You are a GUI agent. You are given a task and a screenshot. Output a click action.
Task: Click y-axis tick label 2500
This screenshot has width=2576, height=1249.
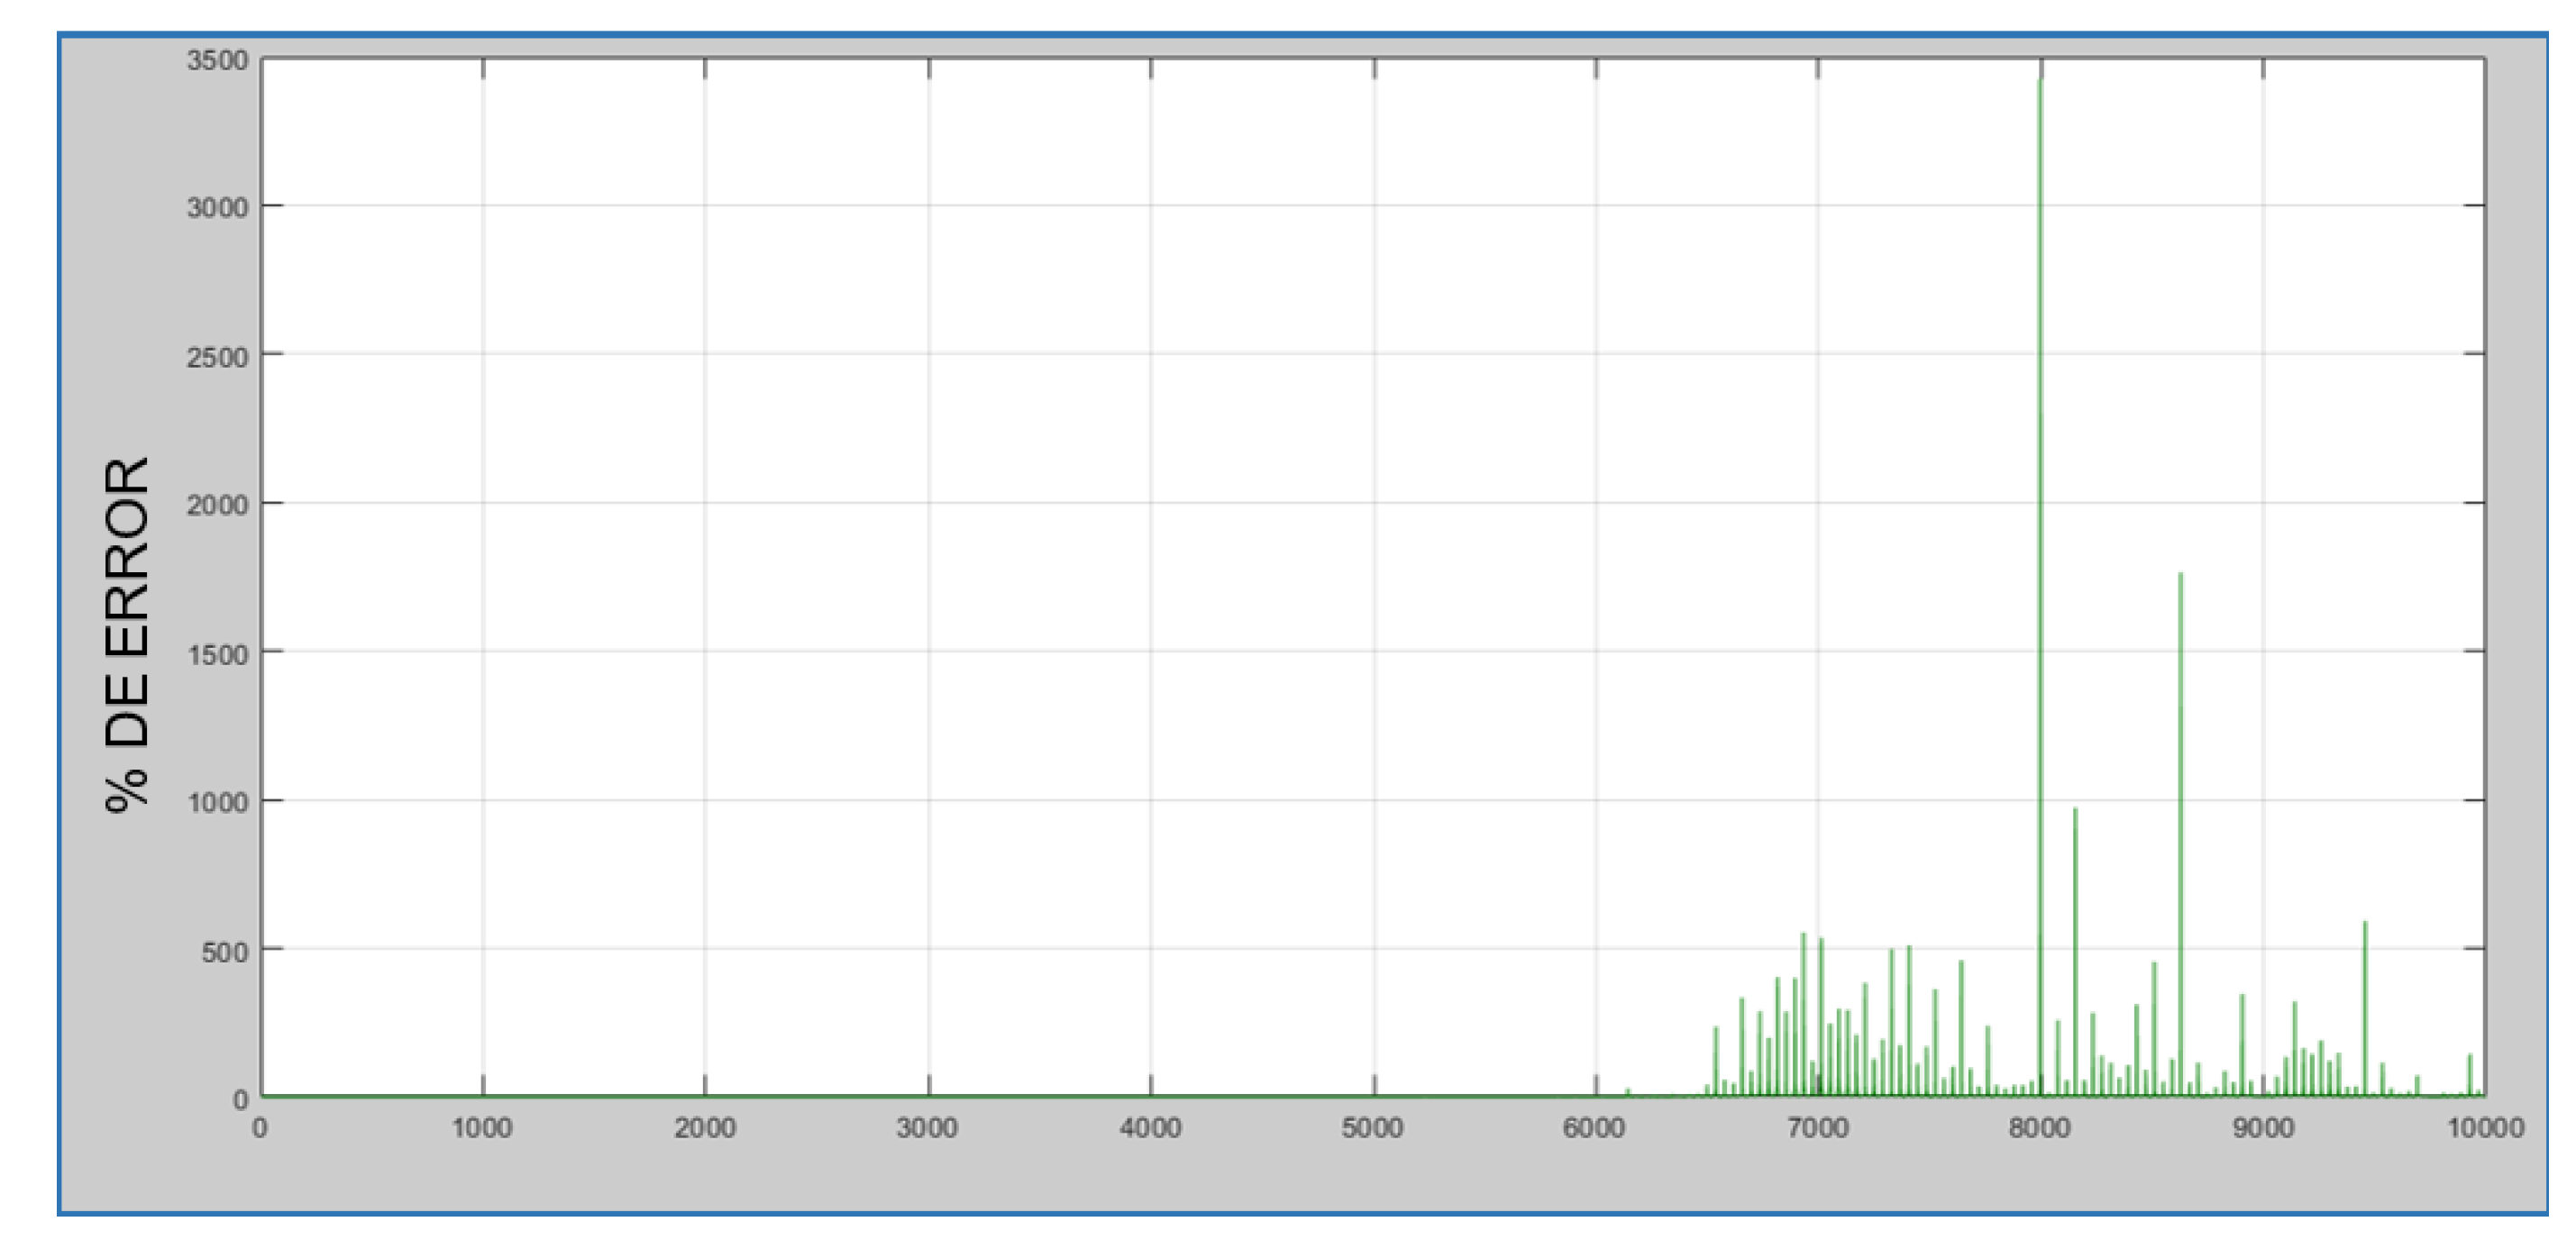217,357
